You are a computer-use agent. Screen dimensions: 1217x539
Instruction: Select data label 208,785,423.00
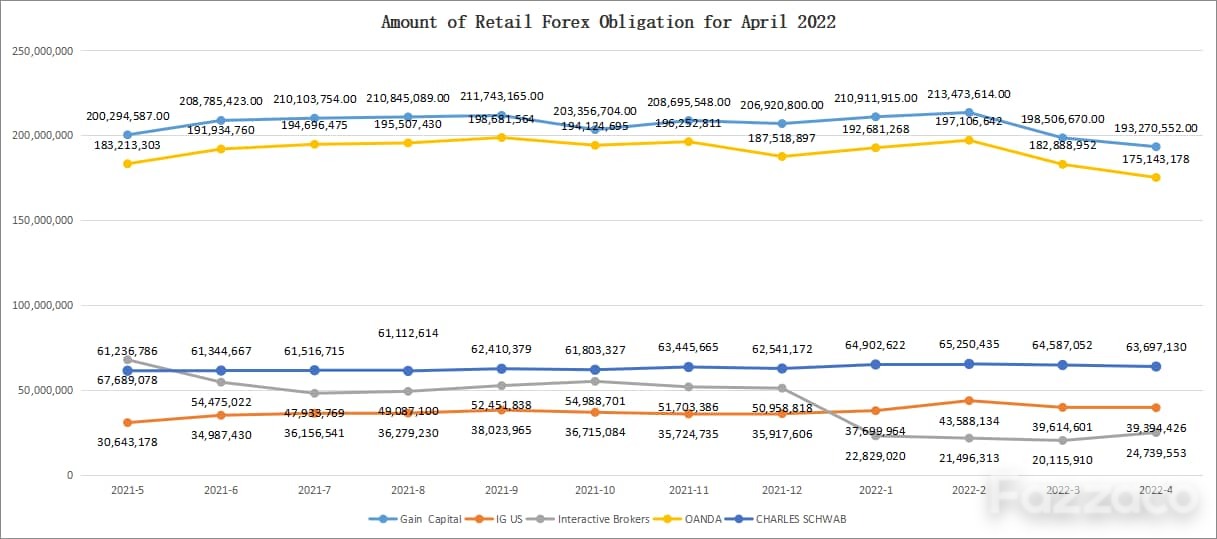[221, 101]
